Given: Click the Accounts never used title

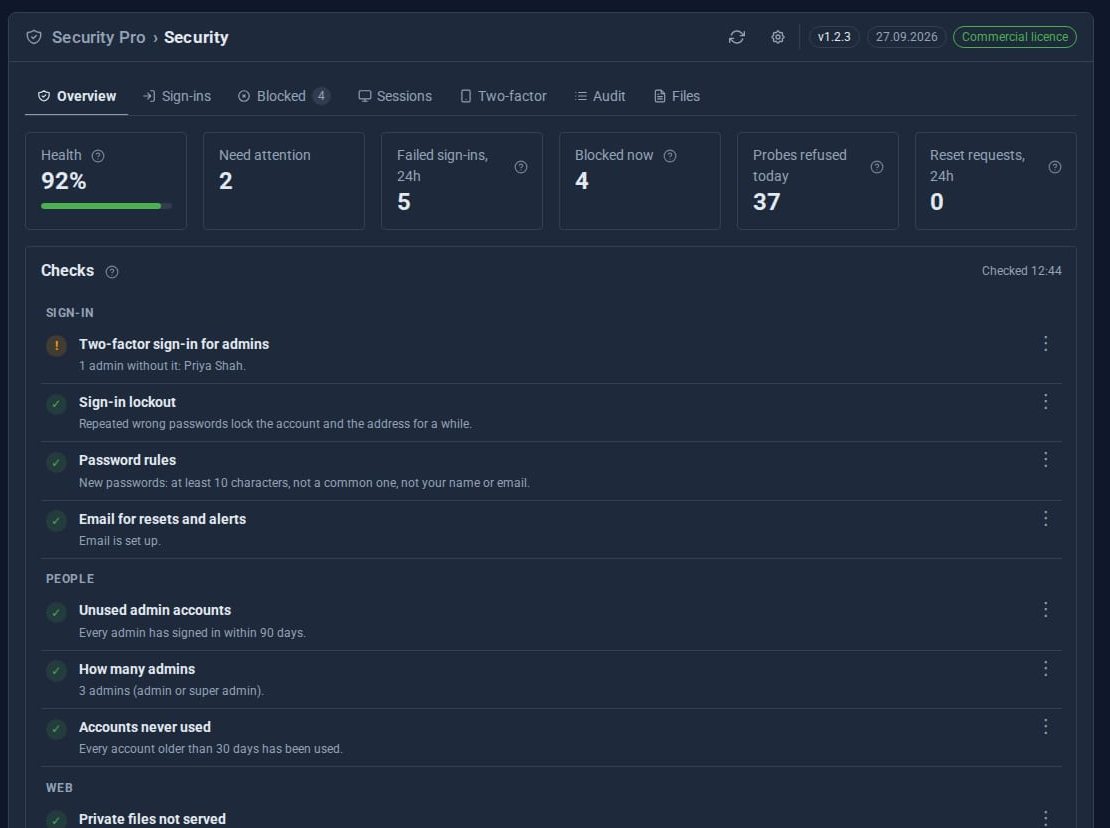Looking at the screenshot, I should point(145,727).
